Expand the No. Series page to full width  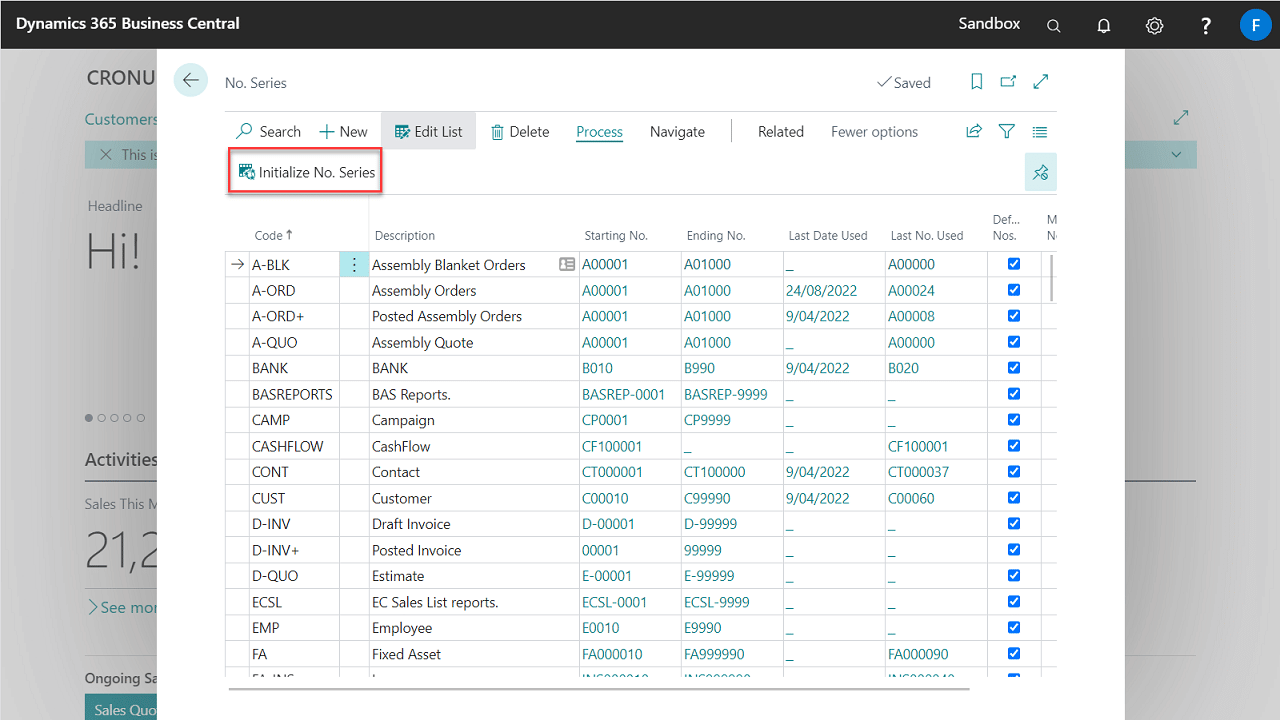(x=1041, y=82)
